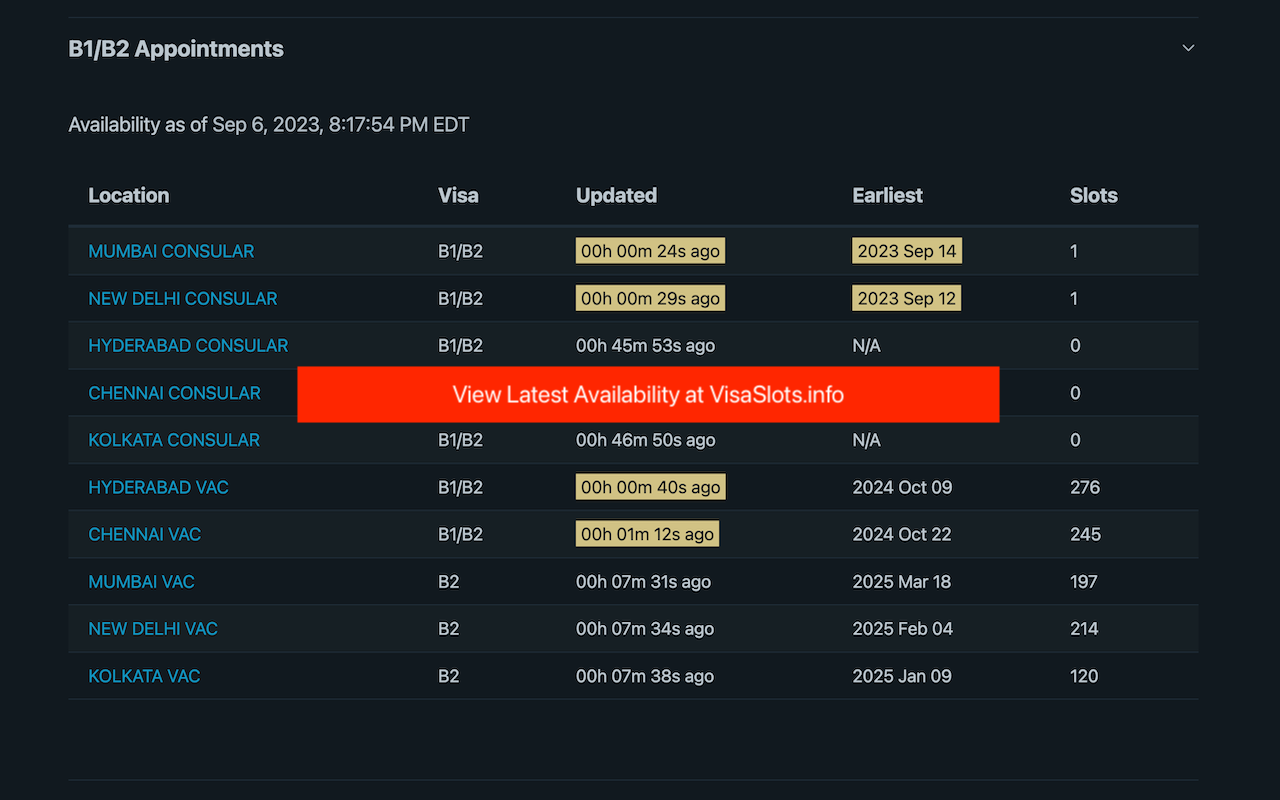Open the KOLKATA VAC location link
The width and height of the screenshot is (1280, 800).
tap(144, 676)
